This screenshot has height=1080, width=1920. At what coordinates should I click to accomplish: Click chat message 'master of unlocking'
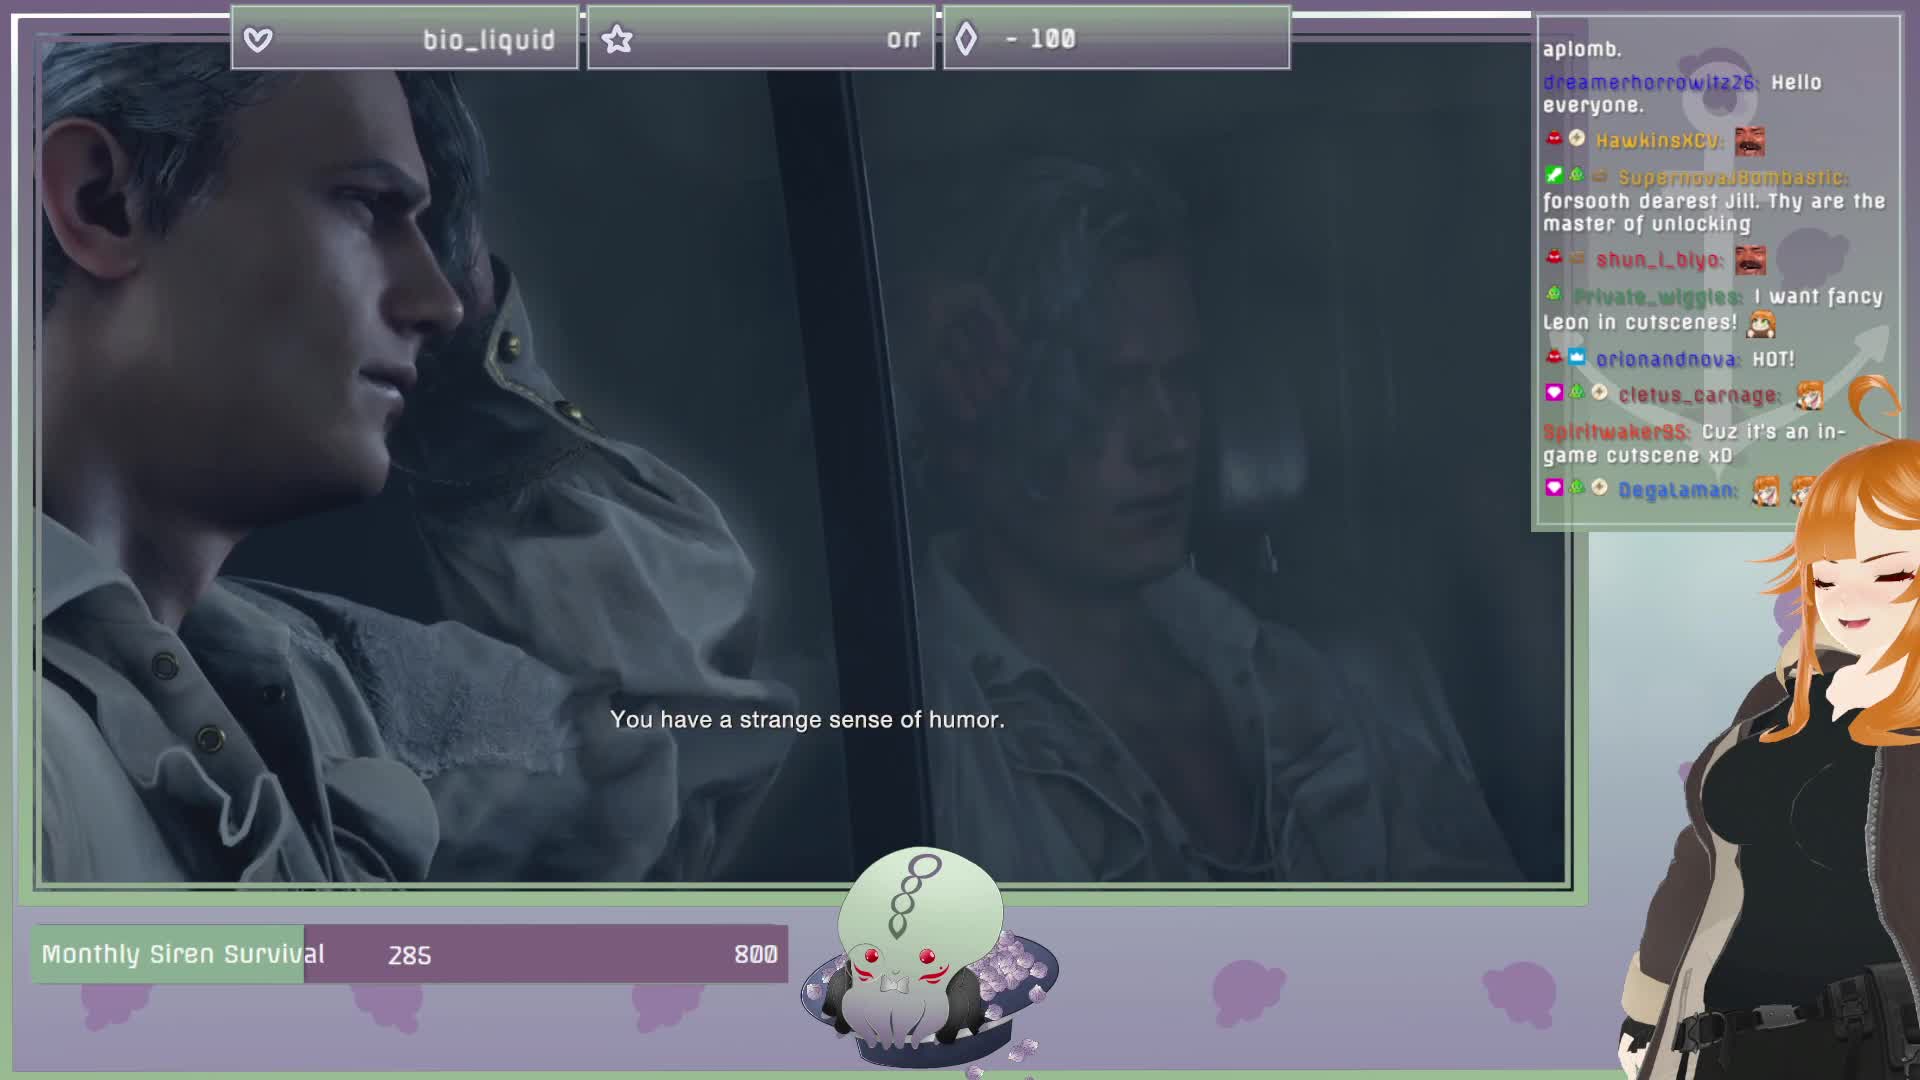(x=1647, y=224)
